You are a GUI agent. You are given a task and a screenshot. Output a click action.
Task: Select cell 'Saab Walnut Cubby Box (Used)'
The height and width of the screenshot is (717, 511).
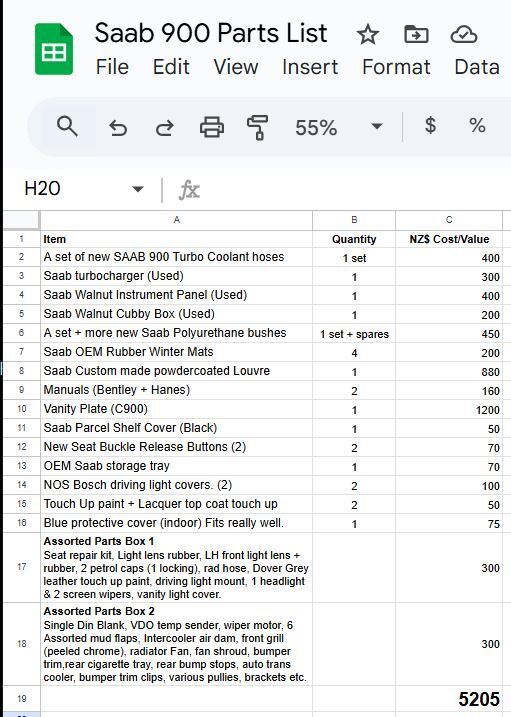[x=176, y=314]
